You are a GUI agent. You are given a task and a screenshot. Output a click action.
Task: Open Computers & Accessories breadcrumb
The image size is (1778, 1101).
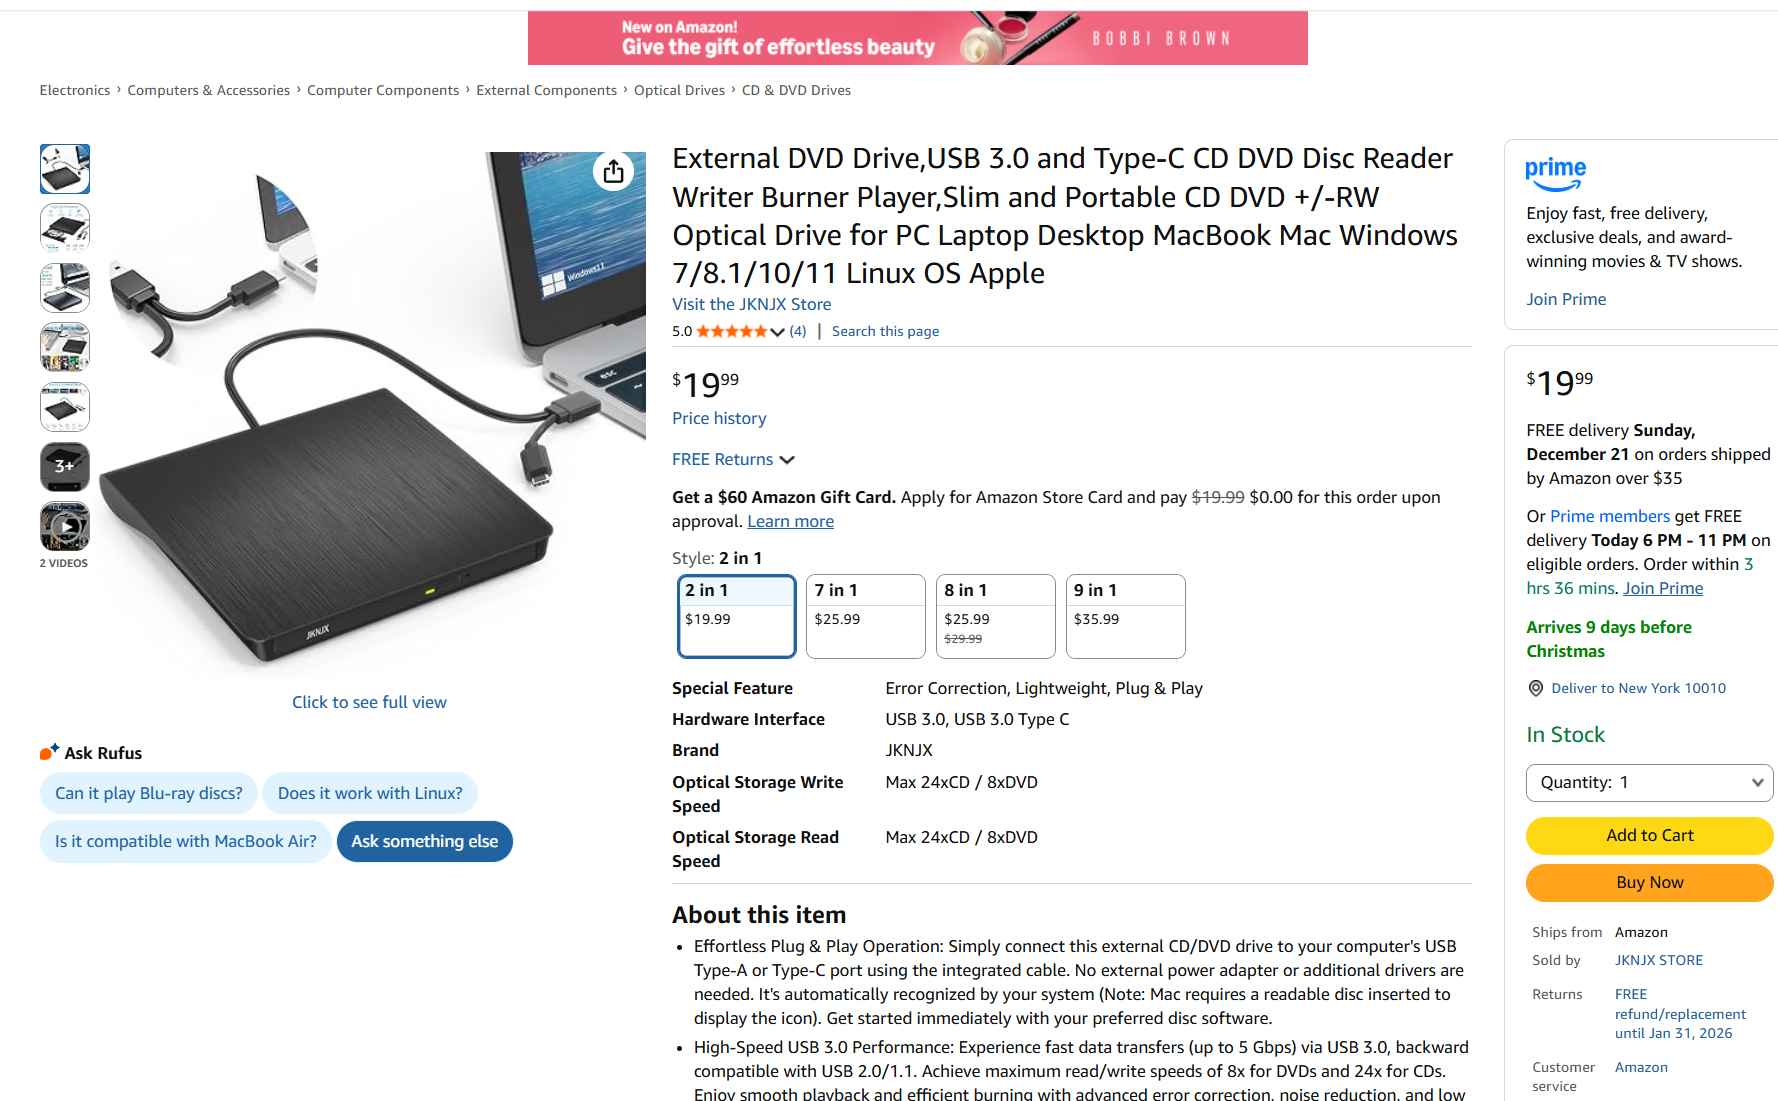click(x=208, y=90)
